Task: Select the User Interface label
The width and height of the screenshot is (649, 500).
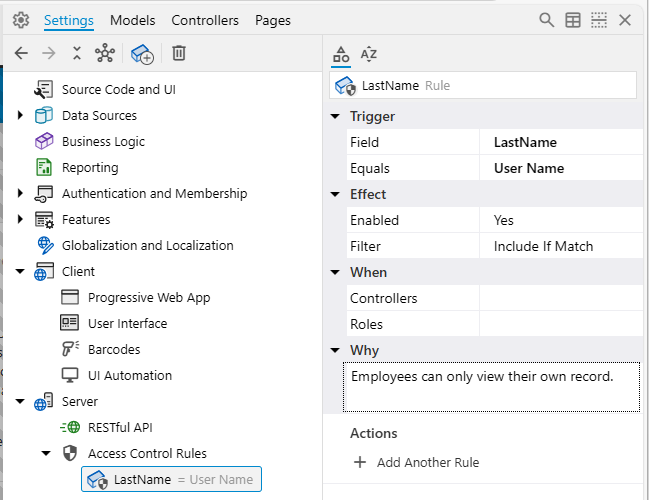Action: 127,323
